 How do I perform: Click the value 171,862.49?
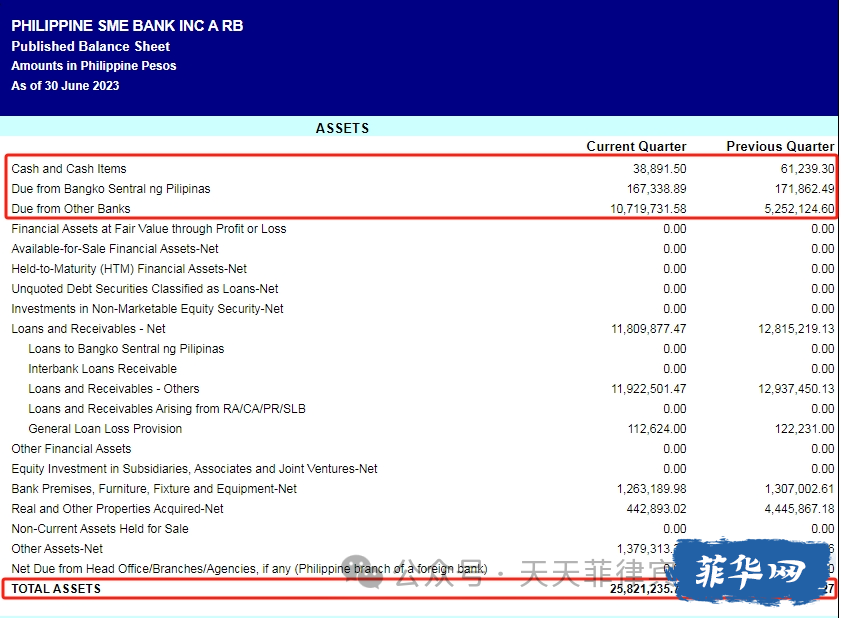(805, 189)
